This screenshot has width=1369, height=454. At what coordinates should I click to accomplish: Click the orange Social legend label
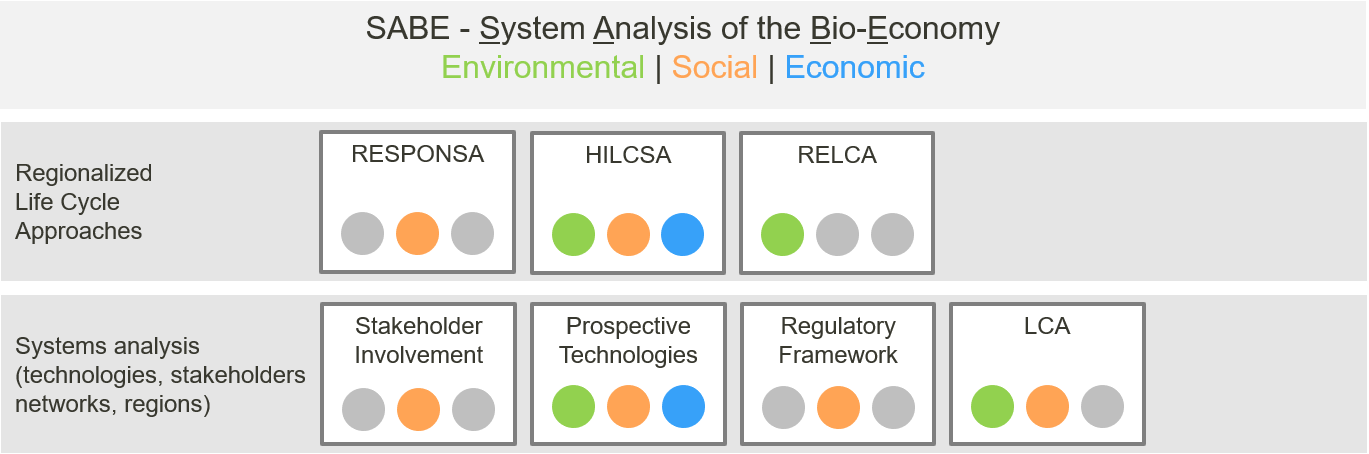[714, 68]
